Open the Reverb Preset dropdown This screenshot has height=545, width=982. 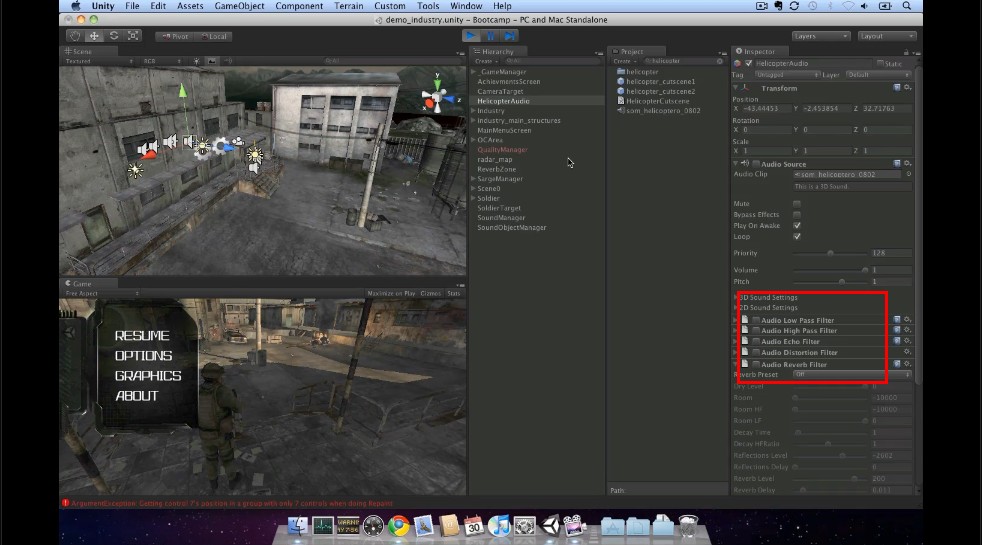(x=852, y=374)
